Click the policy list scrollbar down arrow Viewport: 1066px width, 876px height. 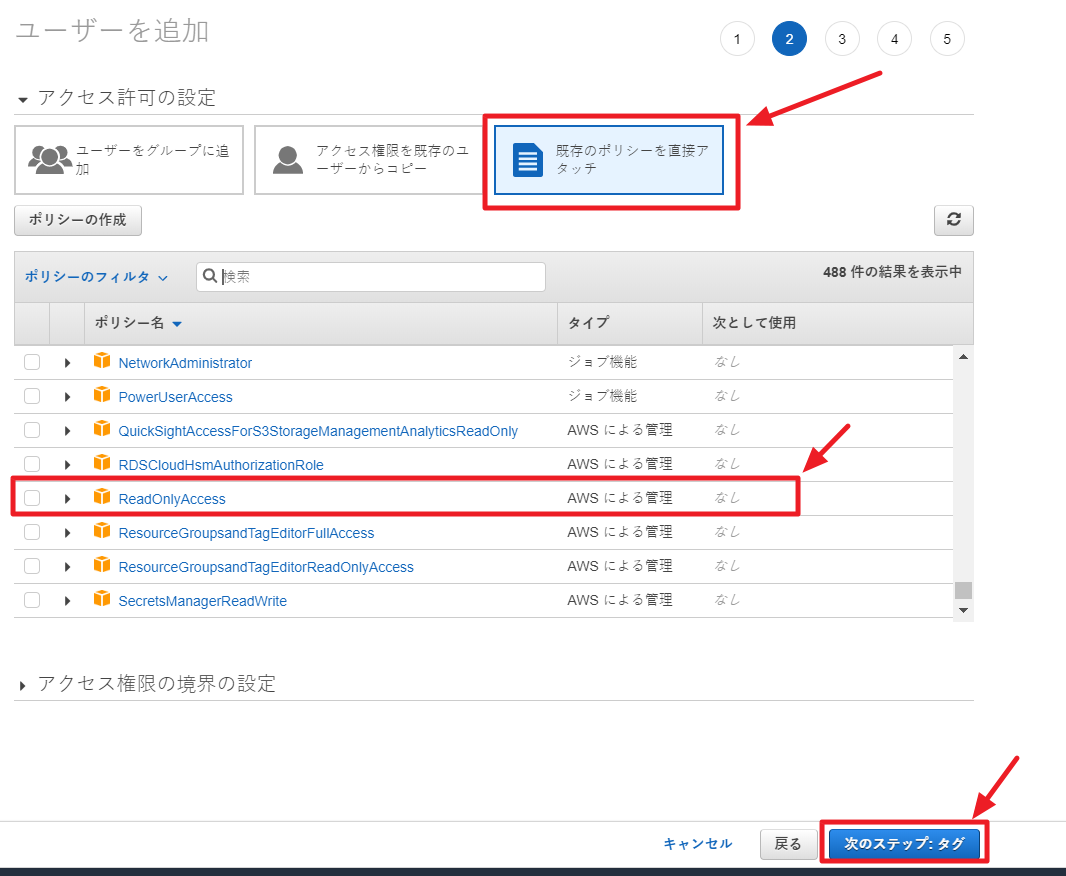(963, 610)
